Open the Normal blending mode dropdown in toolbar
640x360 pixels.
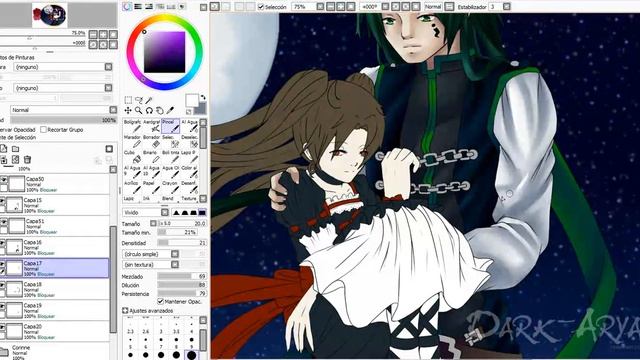pos(449,7)
